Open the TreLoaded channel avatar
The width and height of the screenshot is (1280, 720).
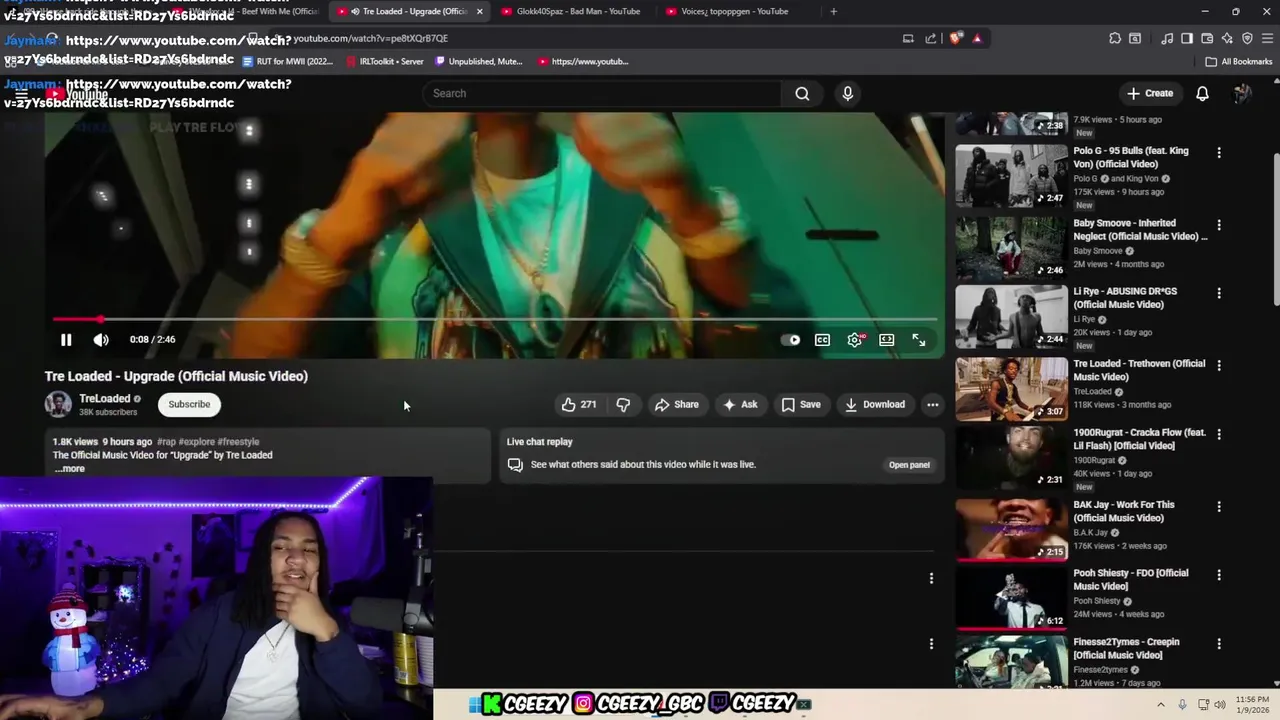click(x=58, y=404)
